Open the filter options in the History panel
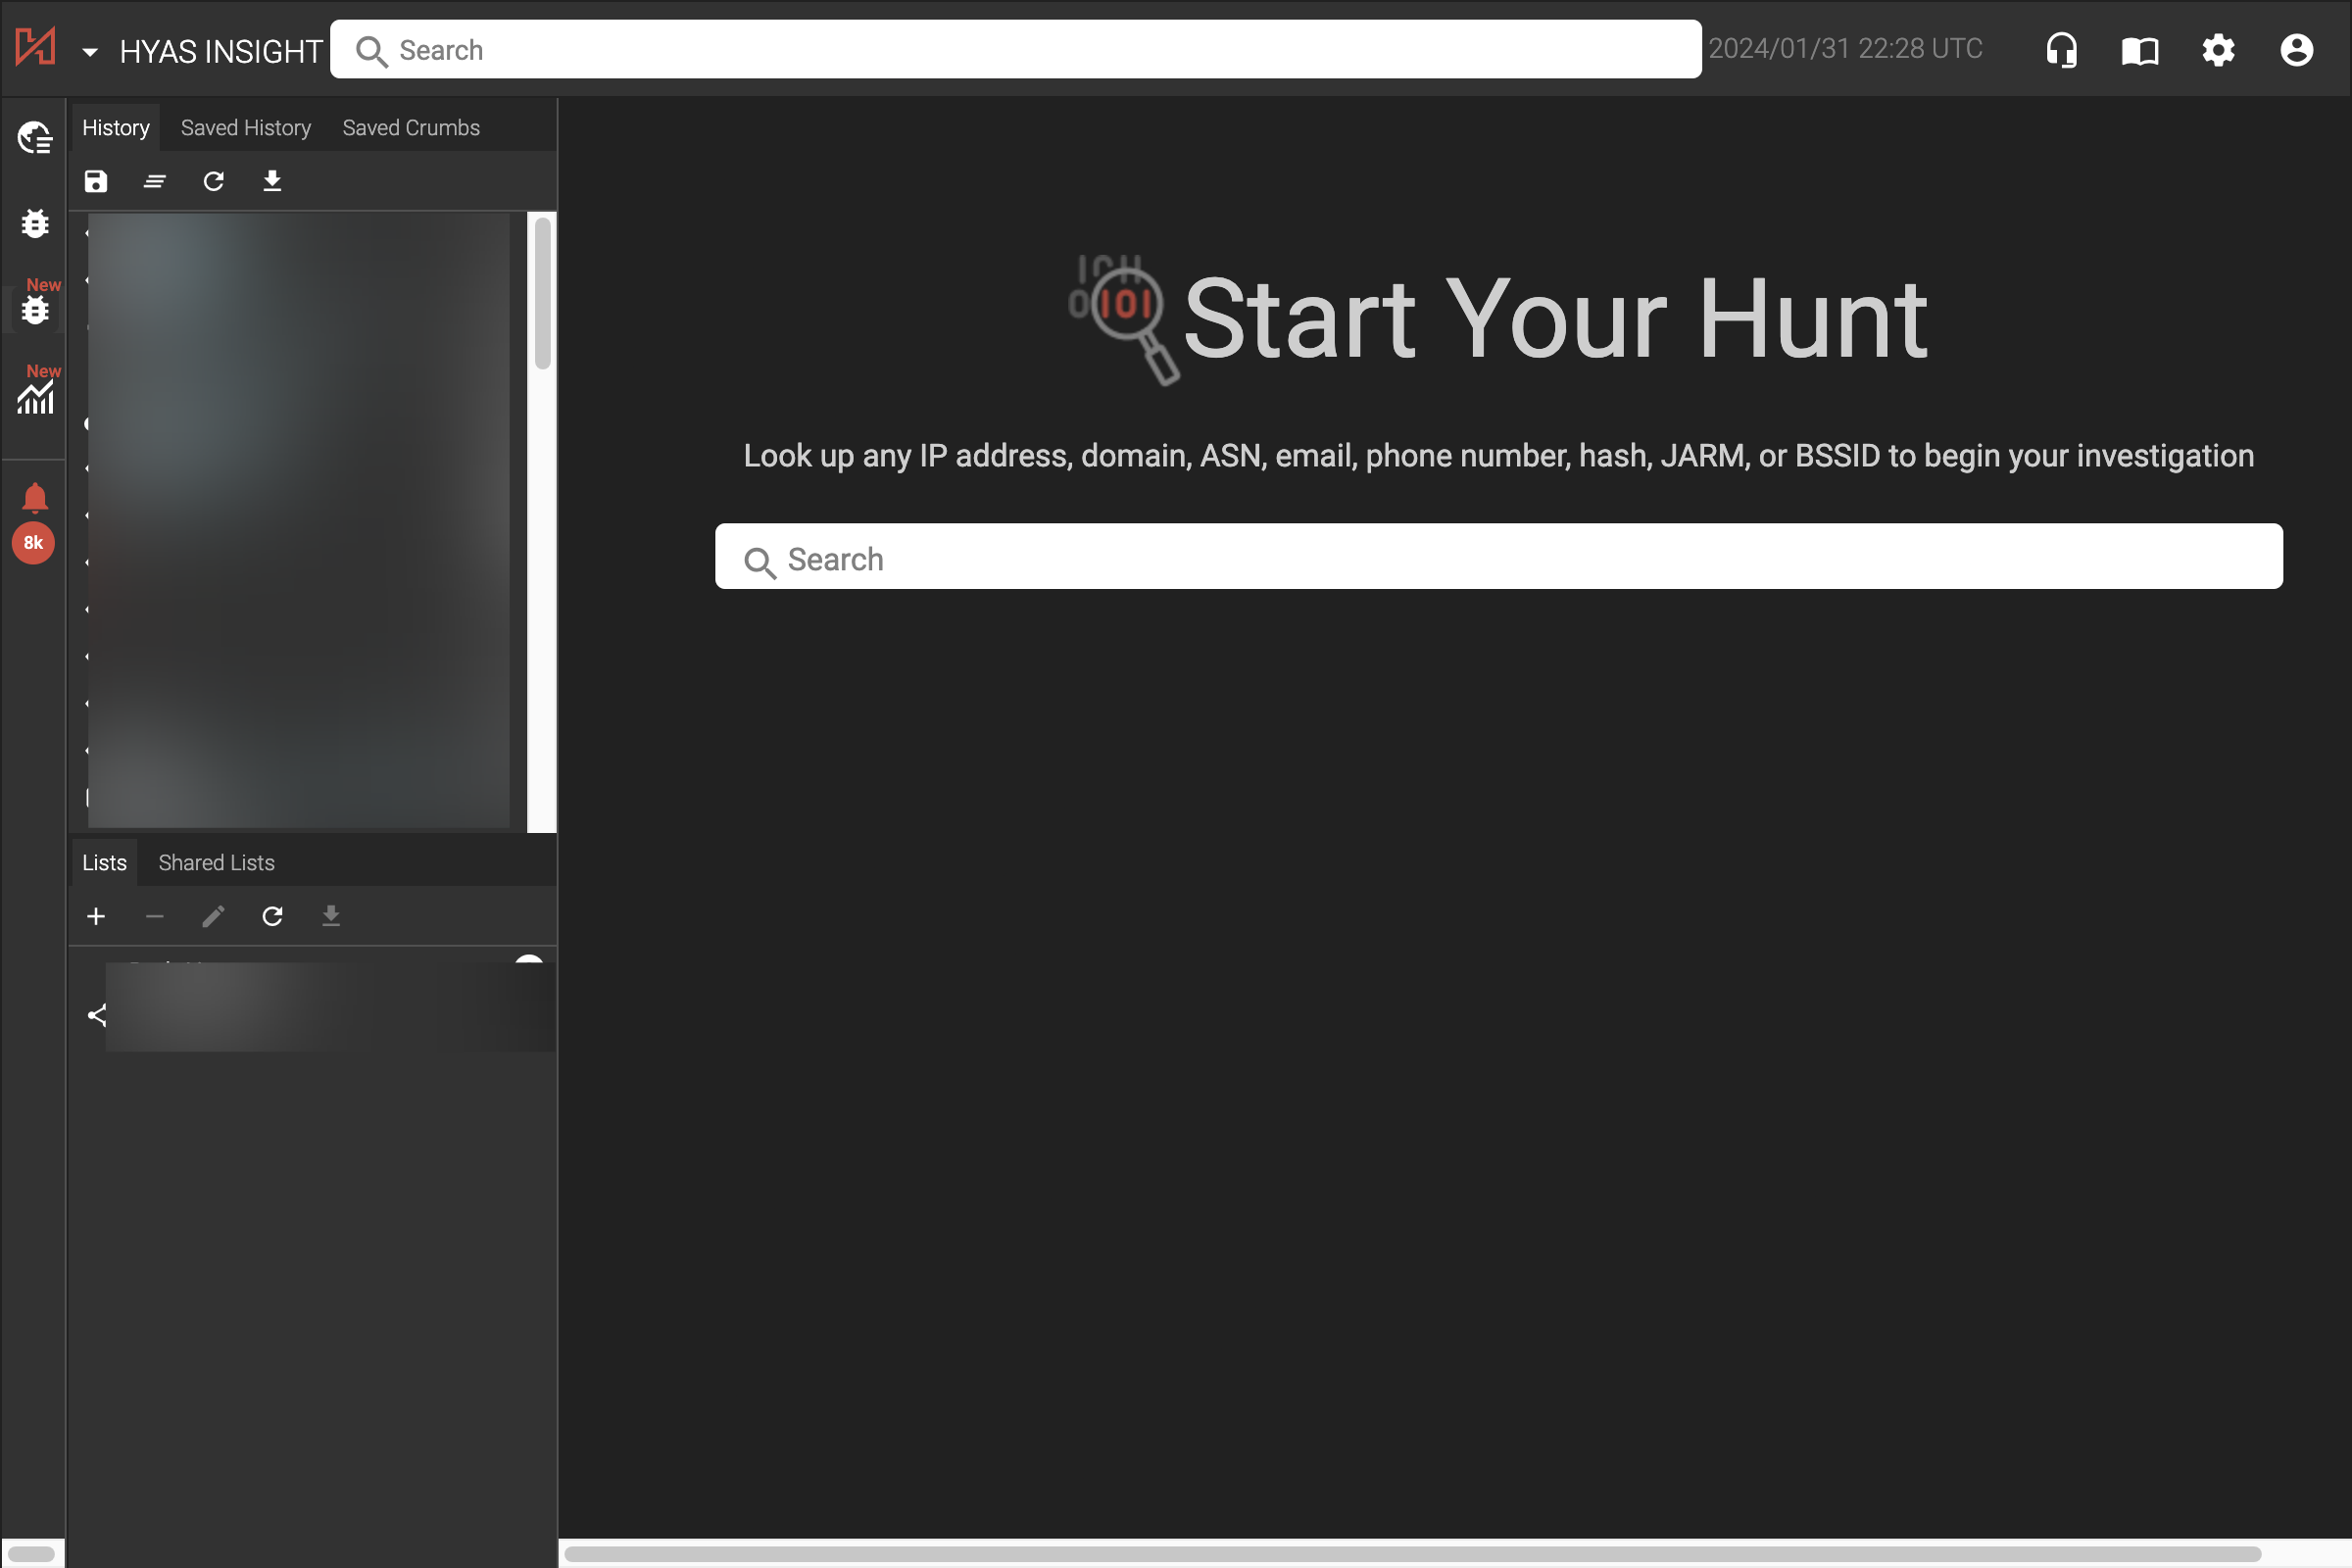 154,181
